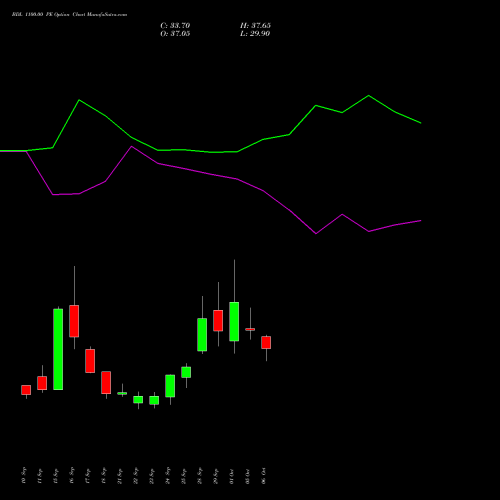500x500 pixels.
Task: Select the 11 Sep date label
Action: point(40,475)
